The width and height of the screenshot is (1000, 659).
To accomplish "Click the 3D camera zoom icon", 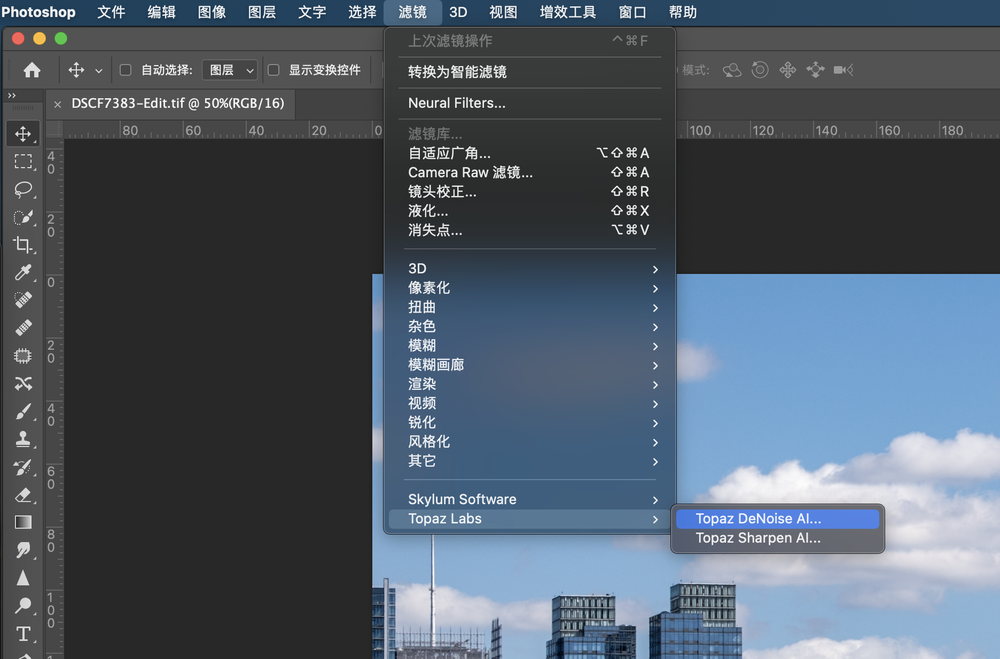I will (x=843, y=70).
